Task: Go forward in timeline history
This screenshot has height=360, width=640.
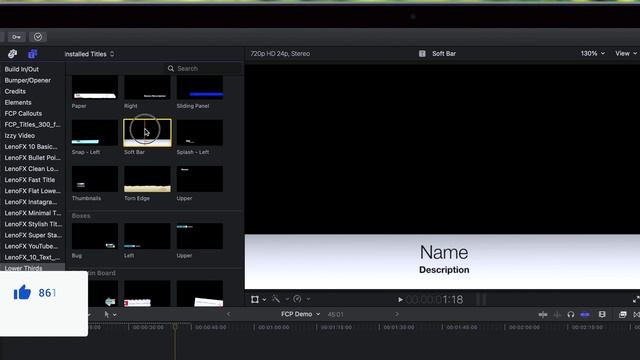Action: pos(396,314)
